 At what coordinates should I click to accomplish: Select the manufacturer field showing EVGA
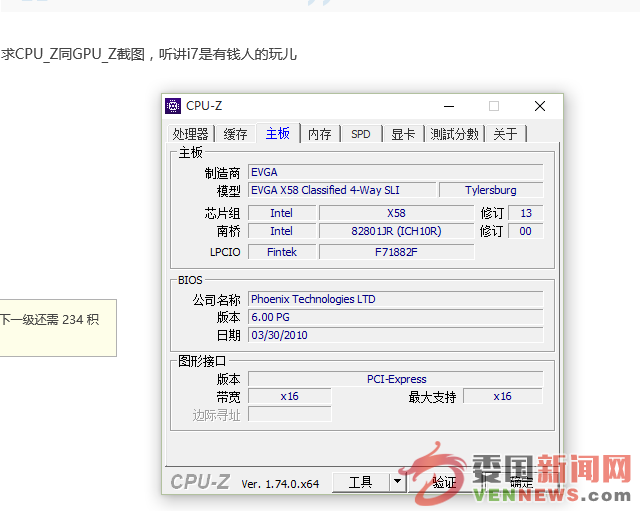396,172
